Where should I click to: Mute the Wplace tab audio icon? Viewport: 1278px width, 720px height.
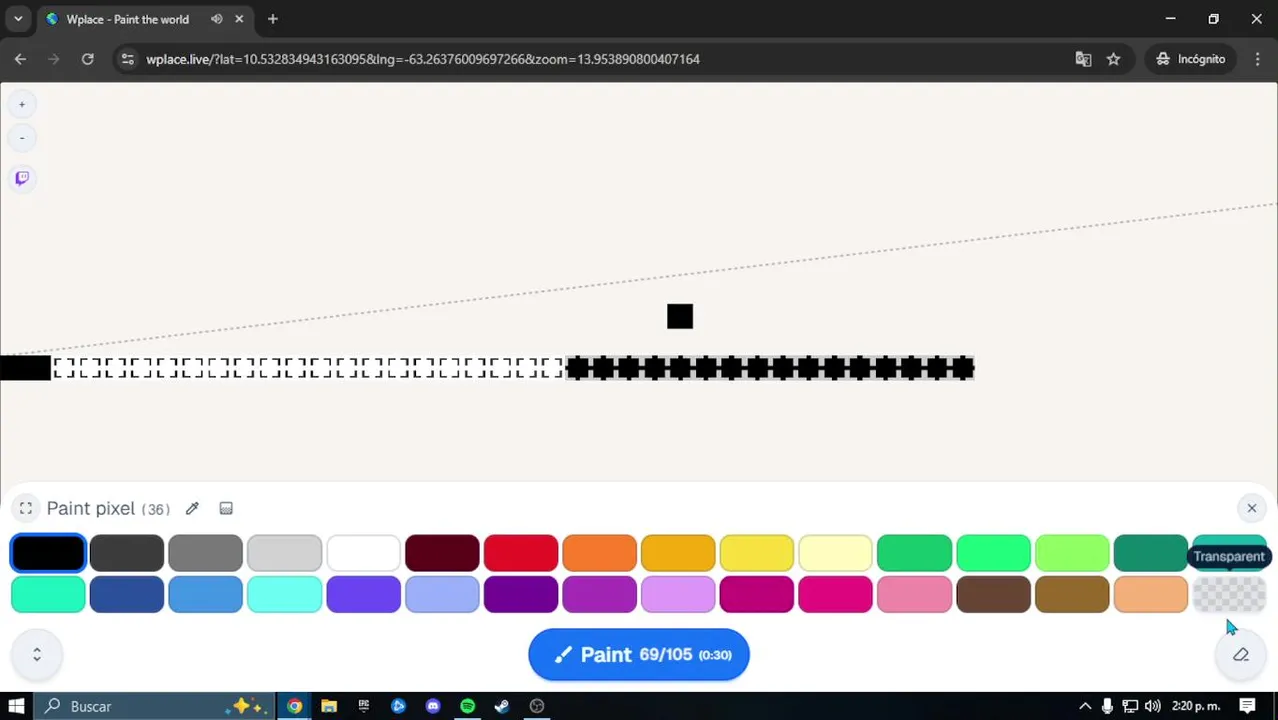pos(216,19)
